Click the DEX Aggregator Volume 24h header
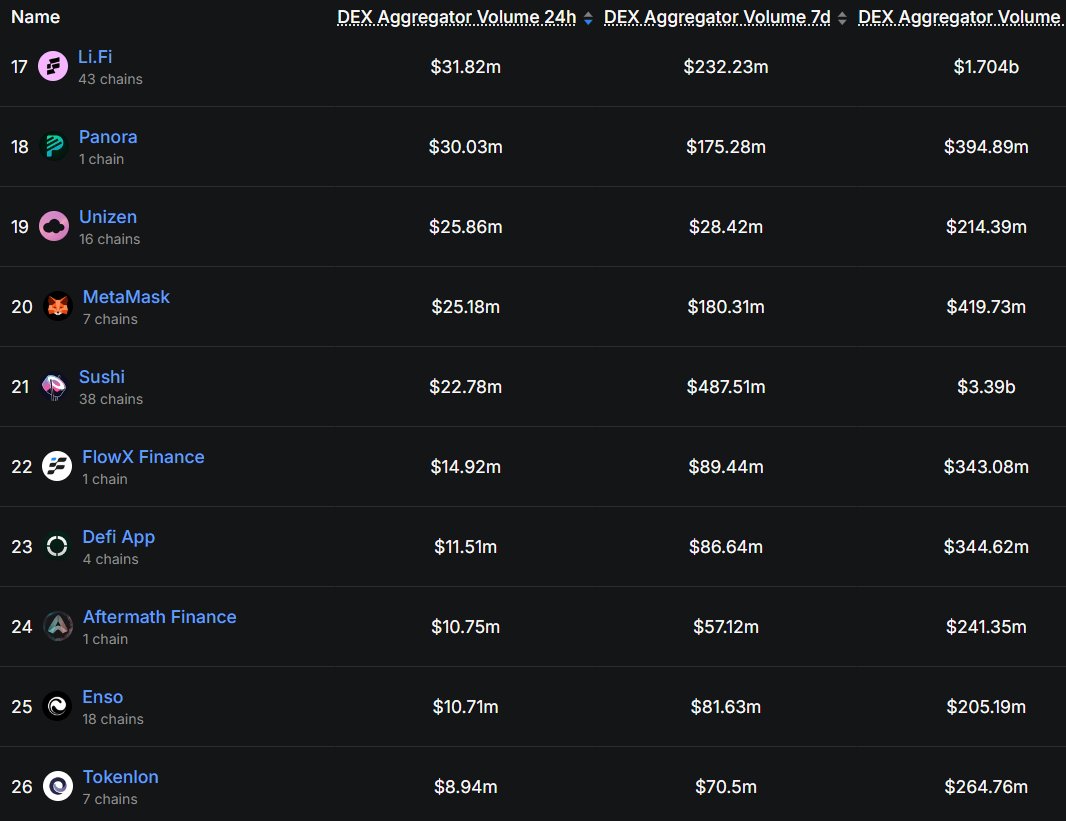 pyautogui.click(x=457, y=18)
